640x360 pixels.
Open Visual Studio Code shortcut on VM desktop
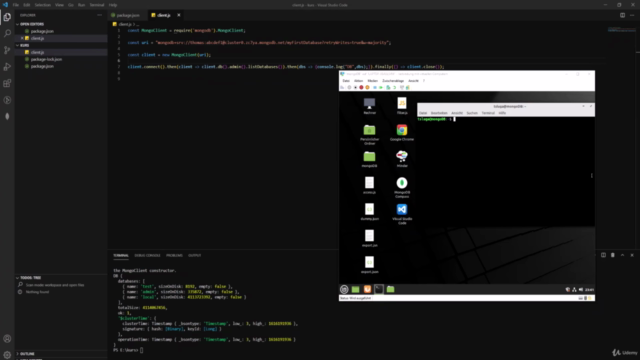[x=402, y=214]
